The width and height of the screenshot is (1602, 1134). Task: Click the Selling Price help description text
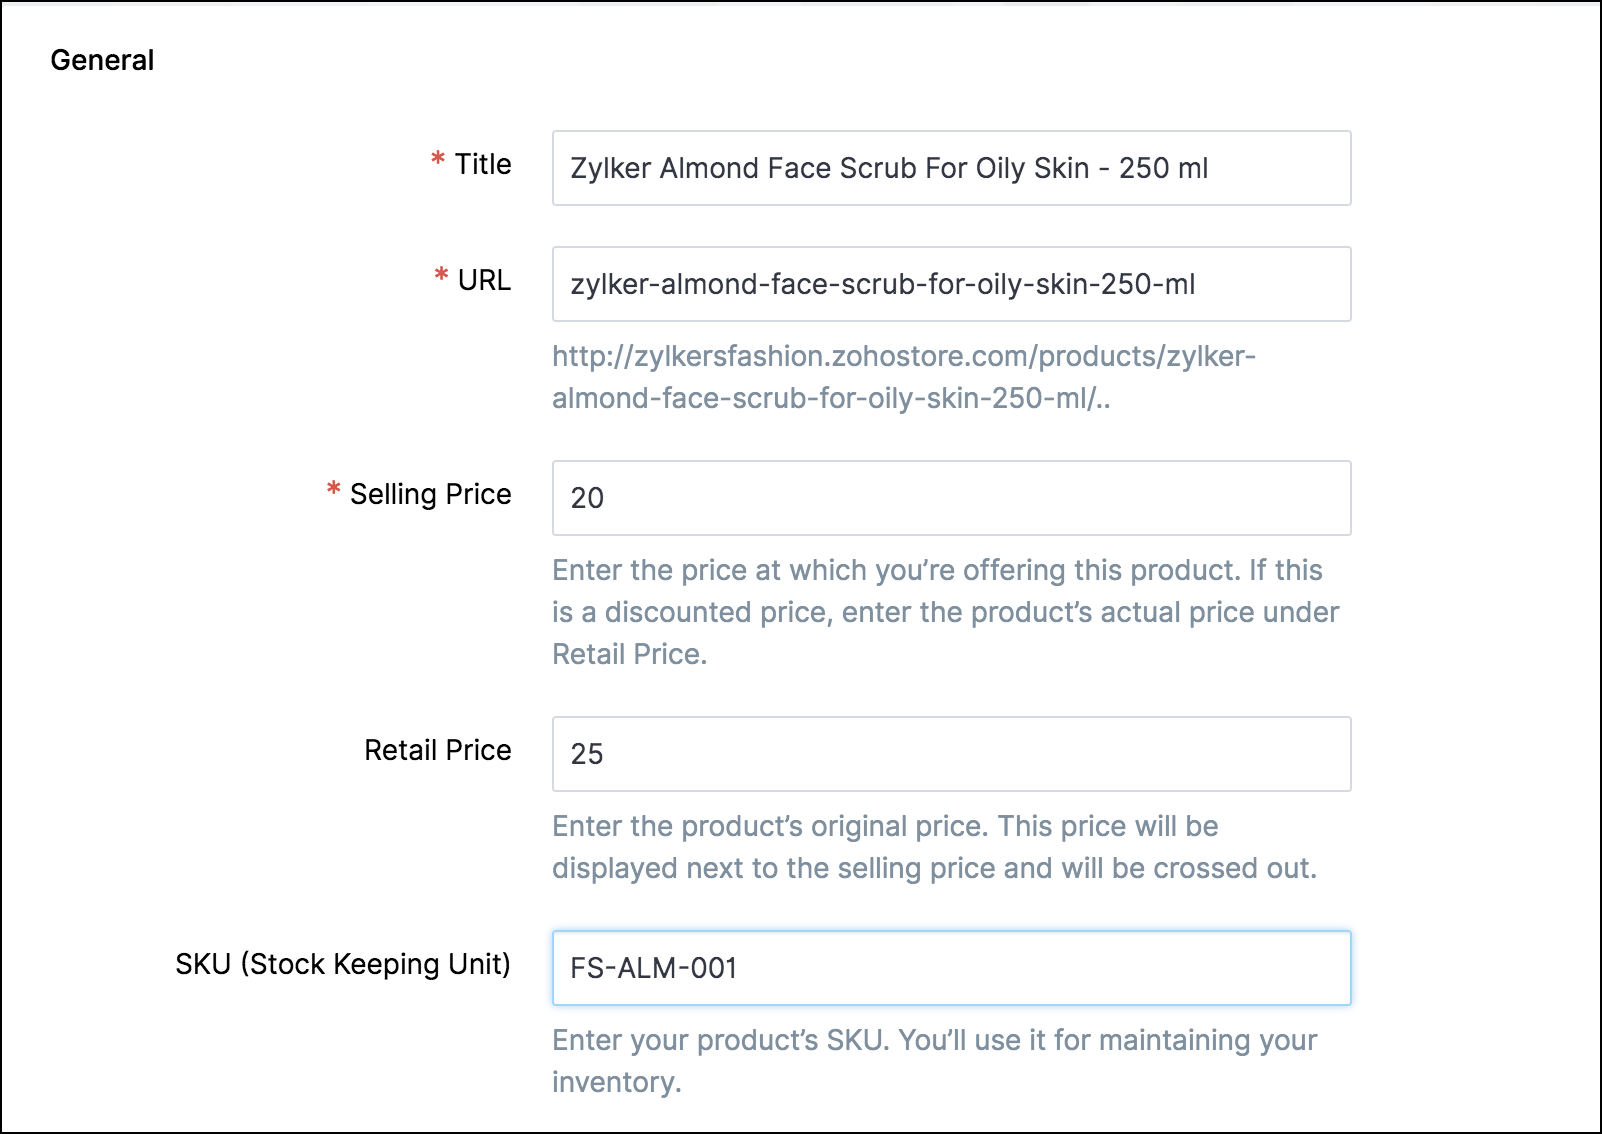click(x=945, y=612)
